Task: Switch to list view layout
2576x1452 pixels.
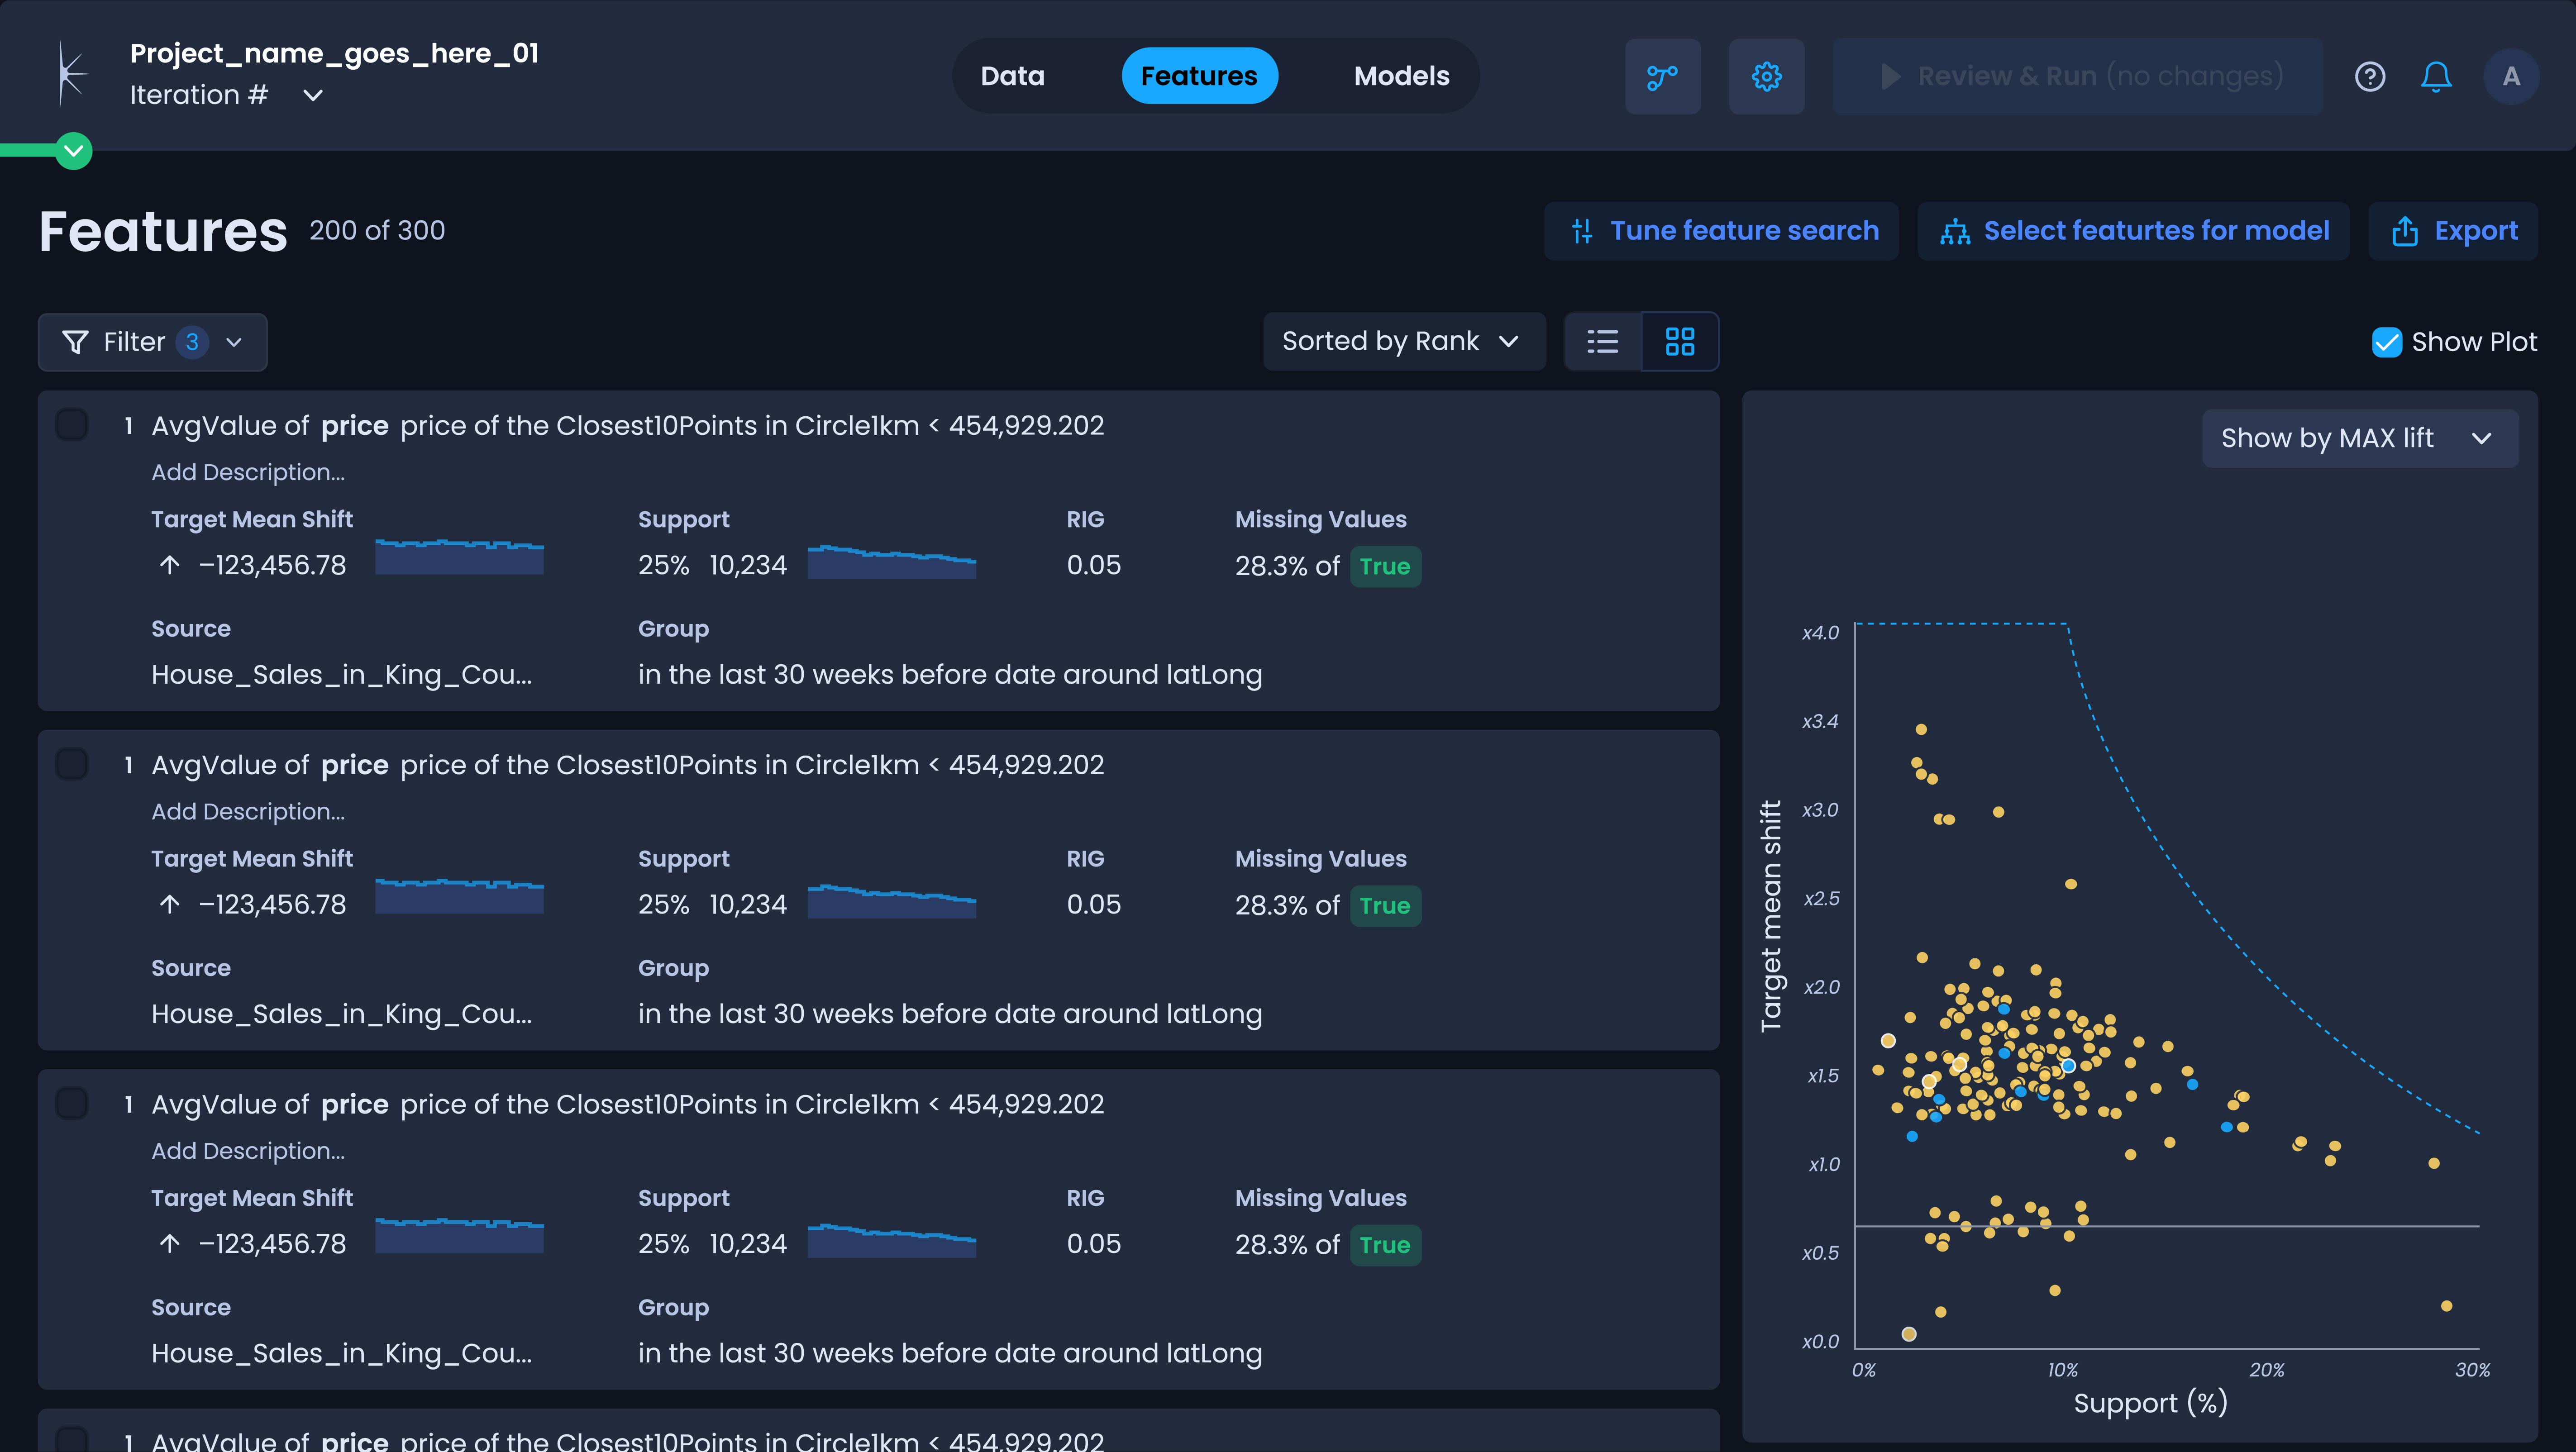Action: pos(1602,342)
